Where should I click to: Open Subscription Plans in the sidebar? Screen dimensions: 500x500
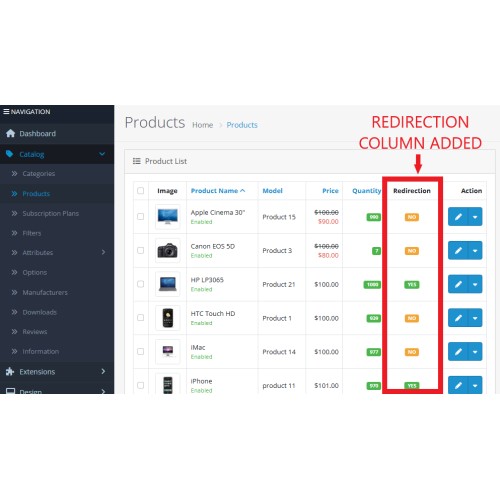pyautogui.click(x=51, y=213)
